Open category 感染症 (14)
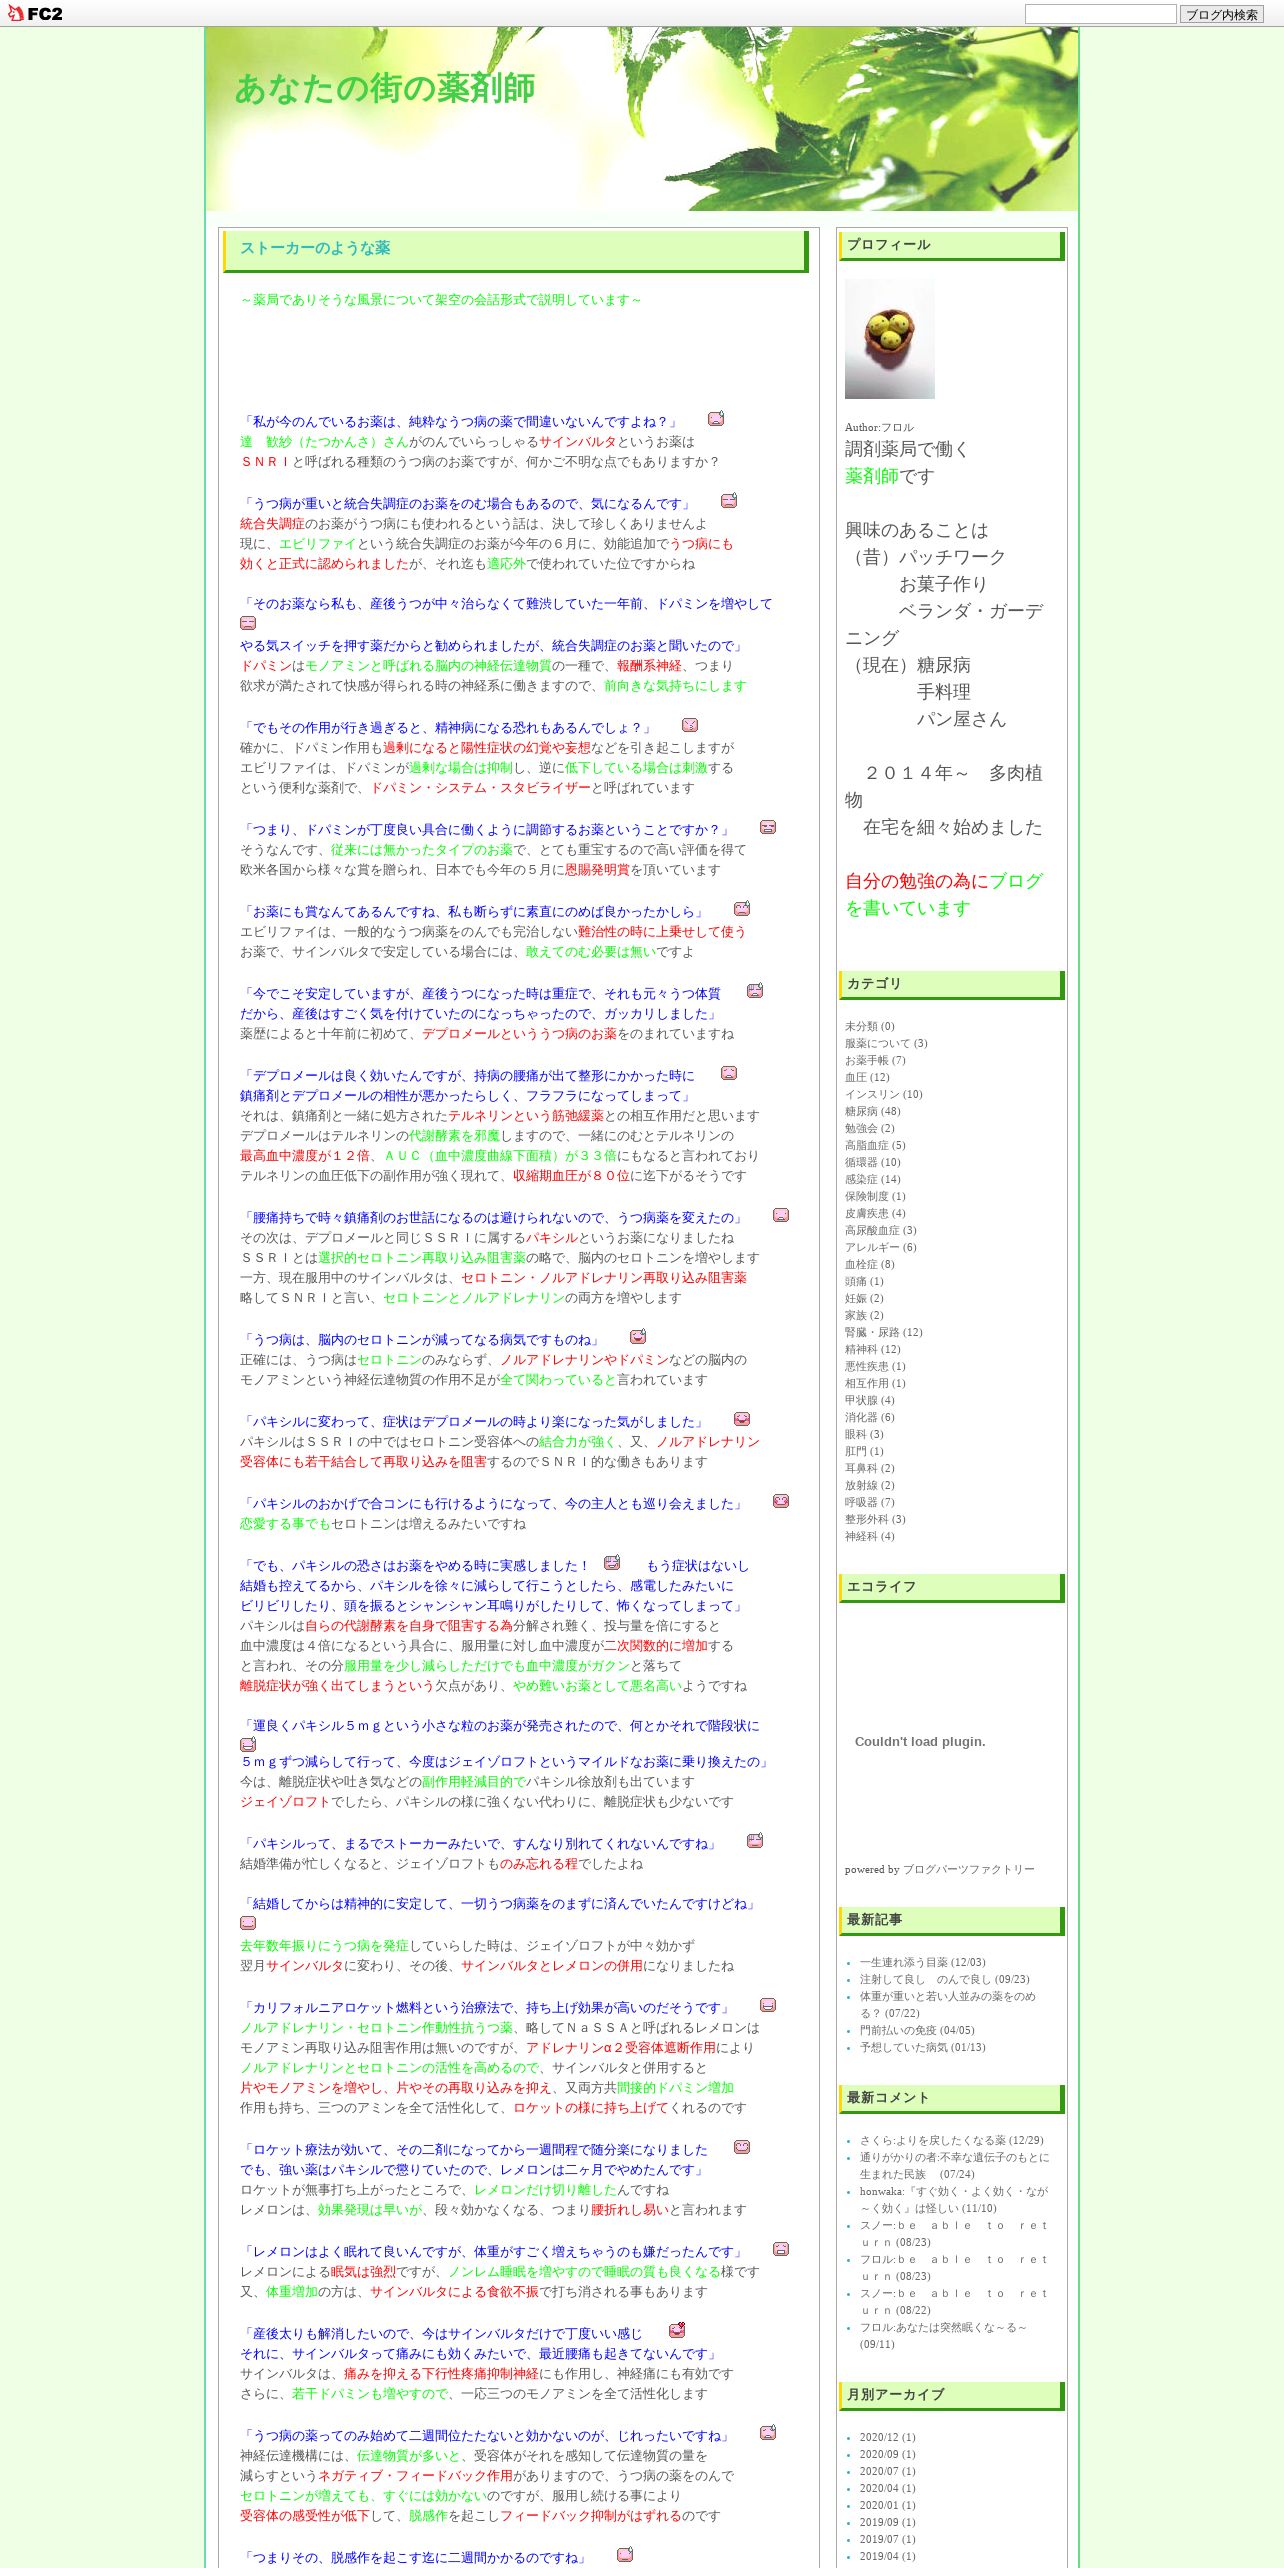The height and width of the screenshot is (2568, 1284). click(x=872, y=1179)
